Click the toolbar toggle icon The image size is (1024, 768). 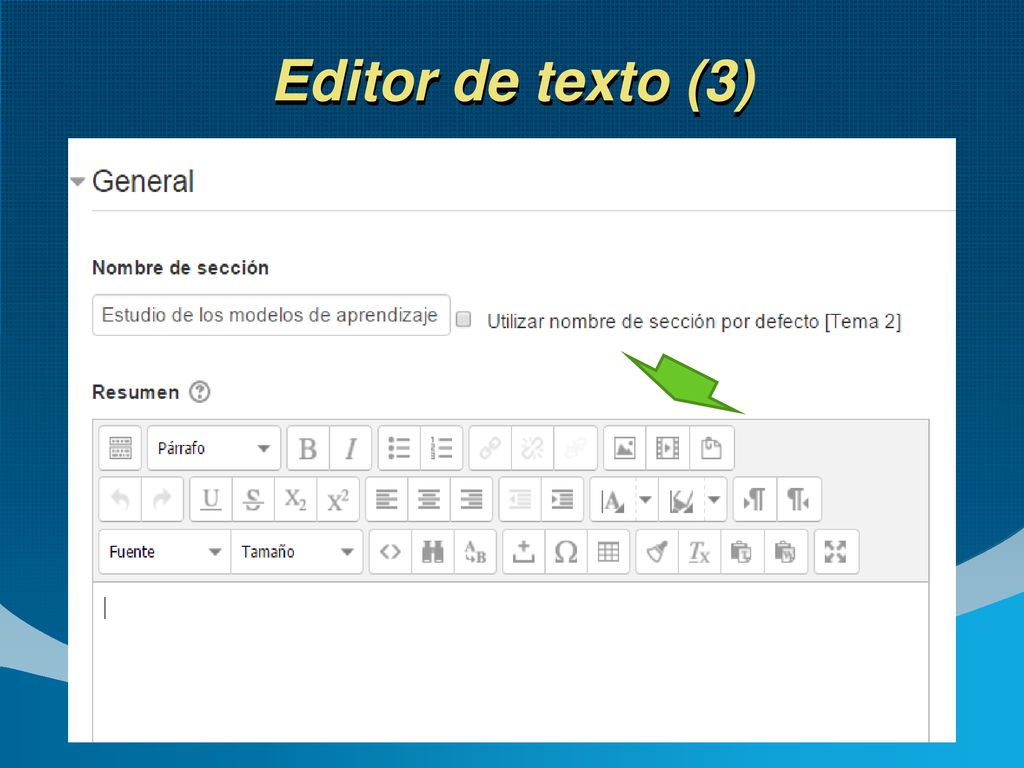click(x=120, y=448)
